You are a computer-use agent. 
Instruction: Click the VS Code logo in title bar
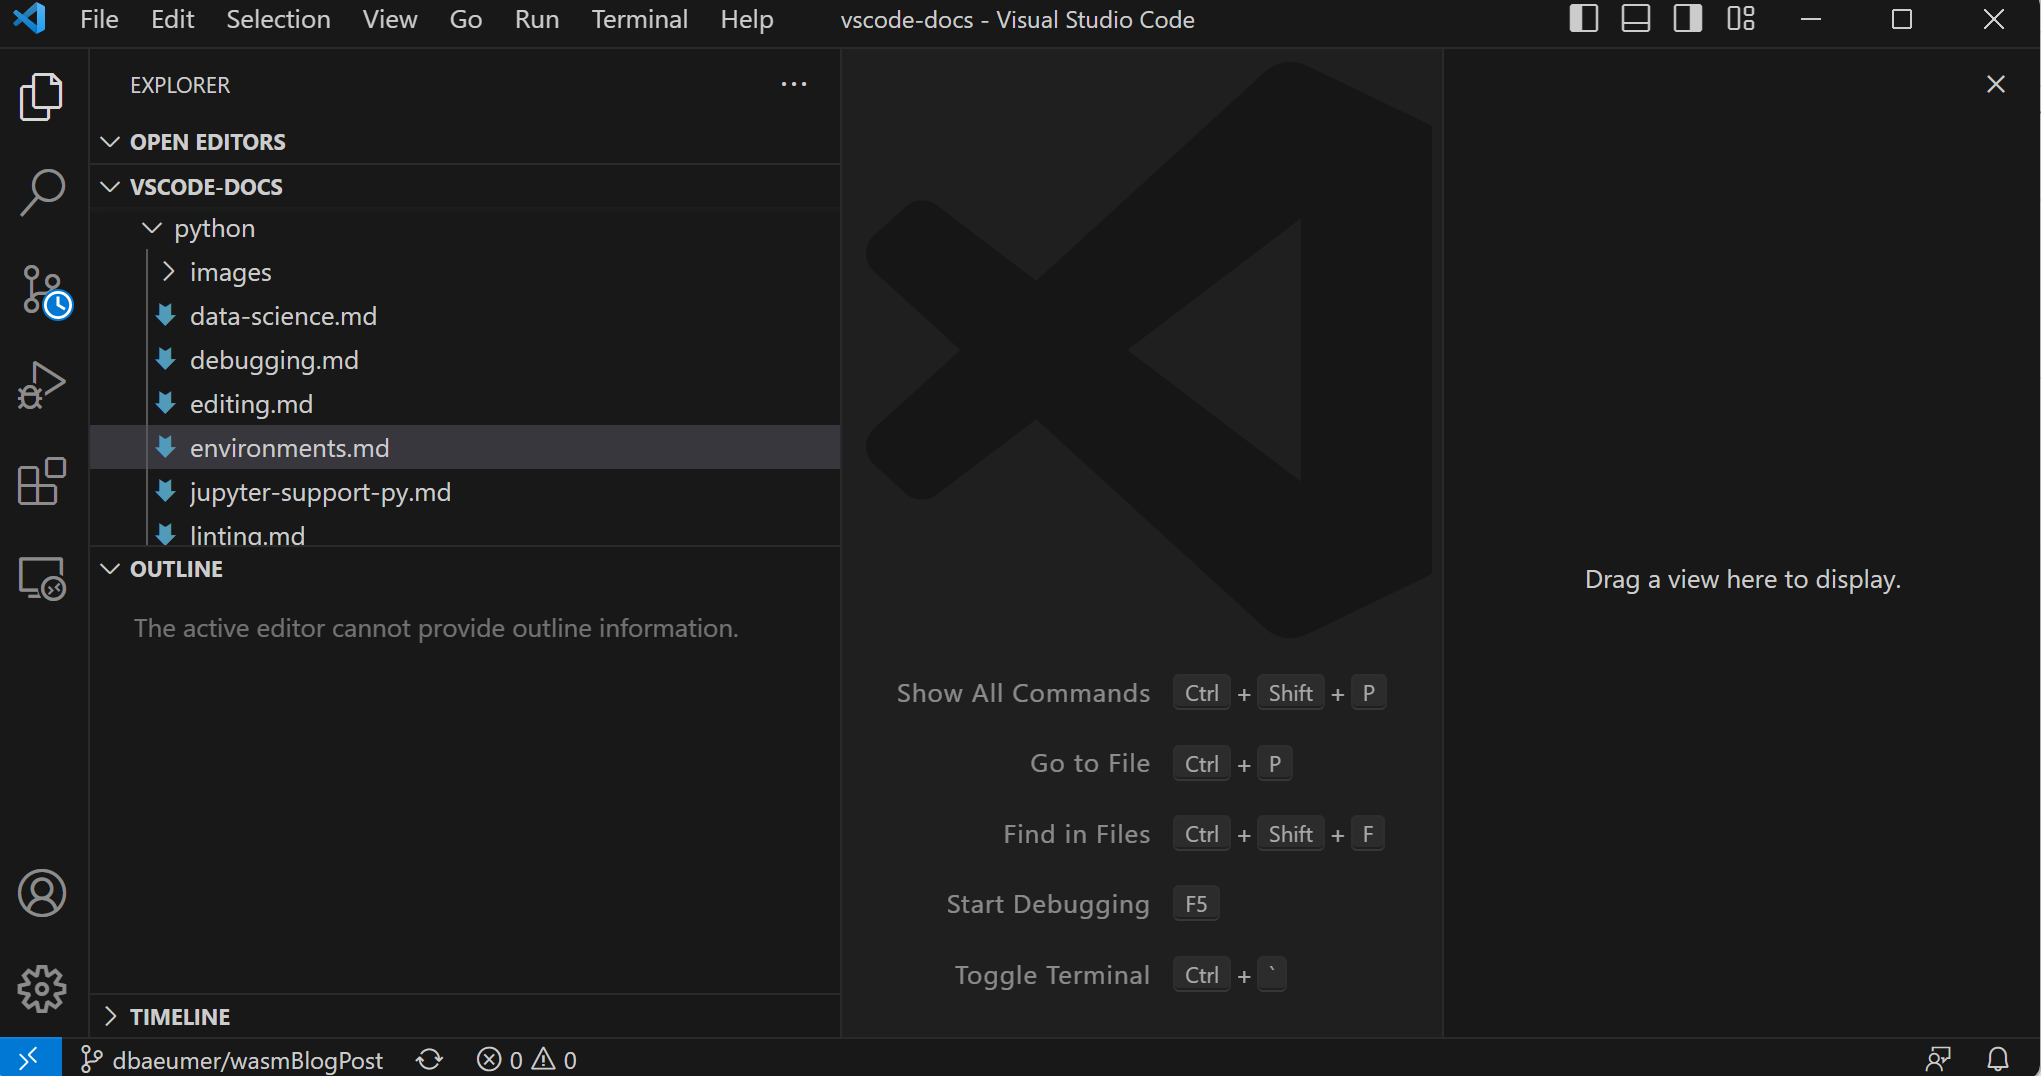coord(30,19)
